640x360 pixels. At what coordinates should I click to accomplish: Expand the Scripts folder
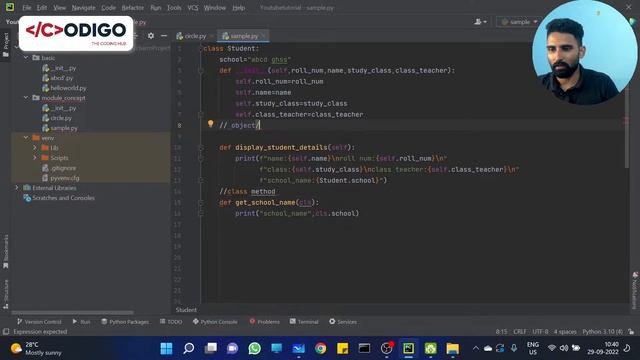point(35,158)
